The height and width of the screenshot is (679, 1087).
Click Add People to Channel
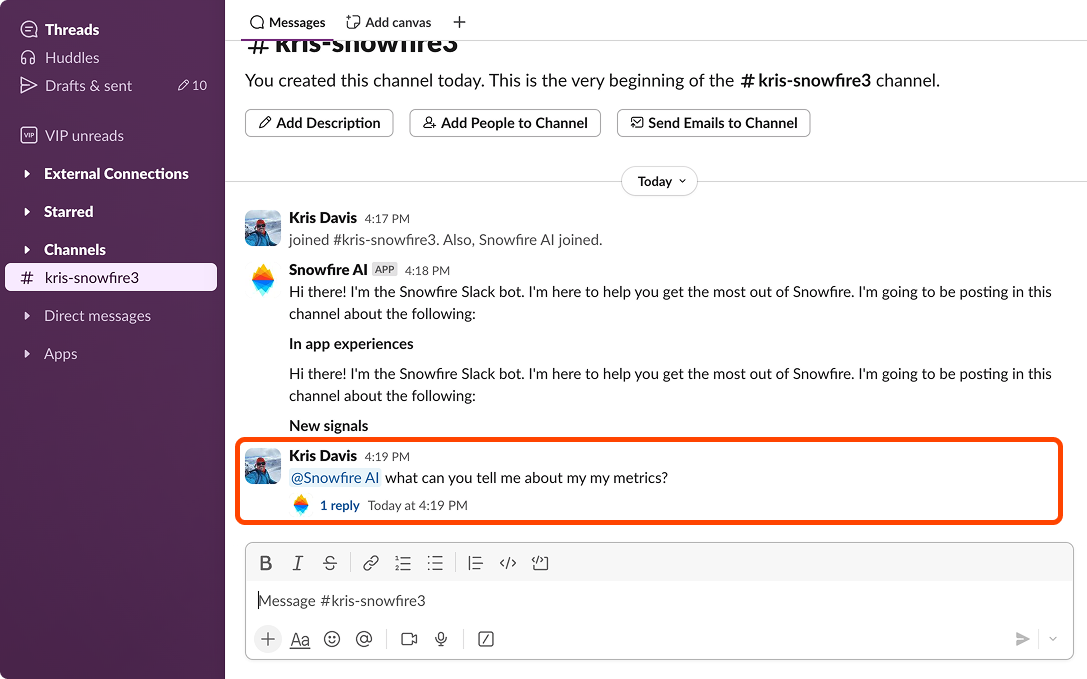(x=505, y=123)
